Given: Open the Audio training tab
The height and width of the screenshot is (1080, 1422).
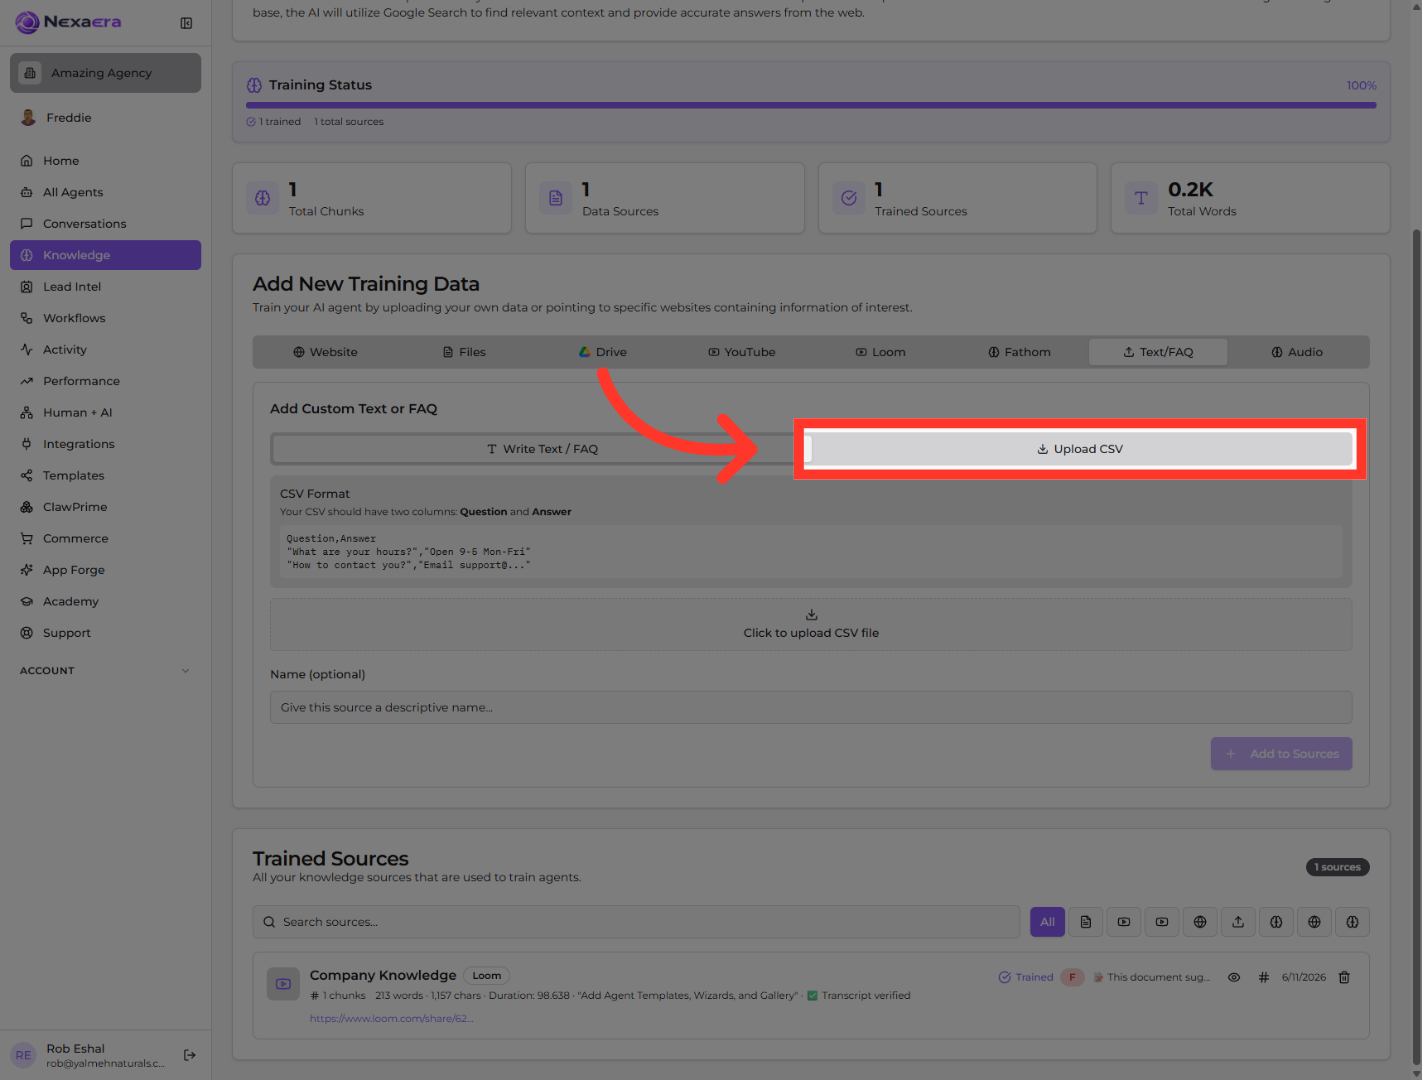Looking at the screenshot, I should [x=1297, y=352].
